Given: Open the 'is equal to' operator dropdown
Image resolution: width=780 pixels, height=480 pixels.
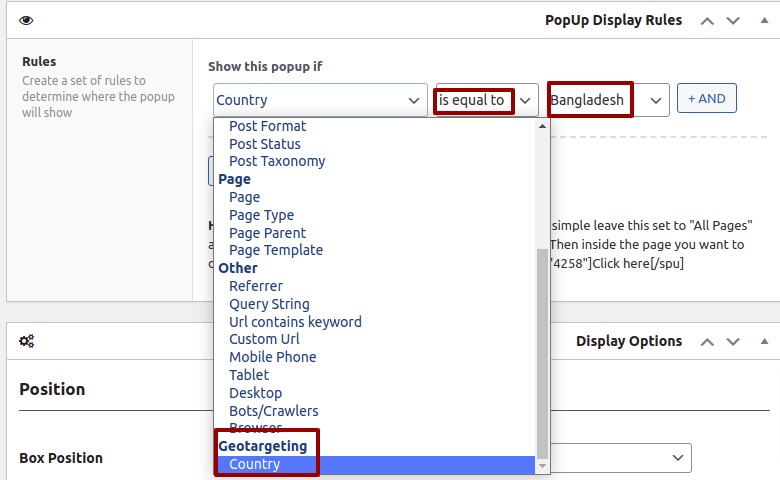Looking at the screenshot, I should [487, 100].
